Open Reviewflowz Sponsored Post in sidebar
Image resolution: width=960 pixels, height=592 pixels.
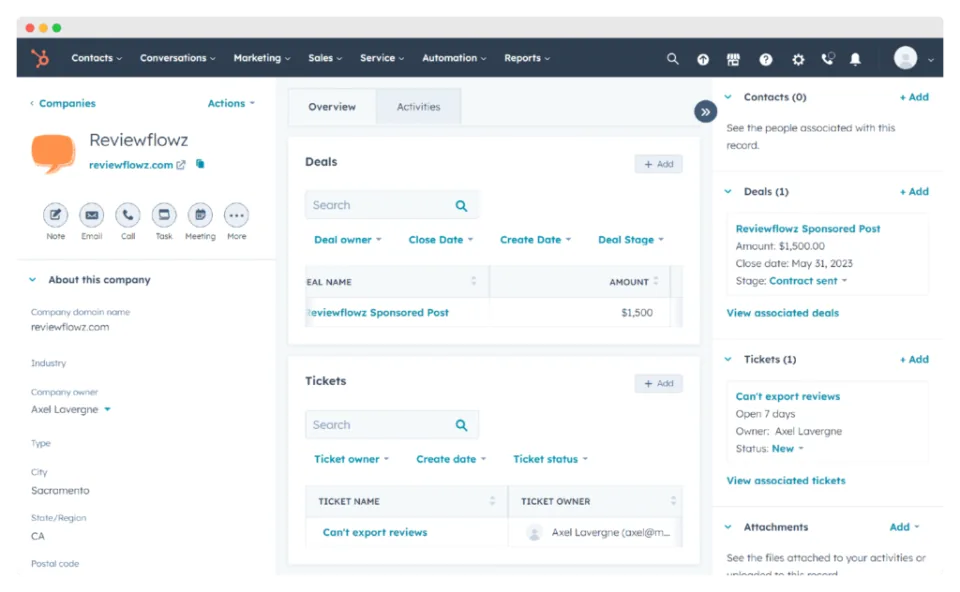point(808,228)
